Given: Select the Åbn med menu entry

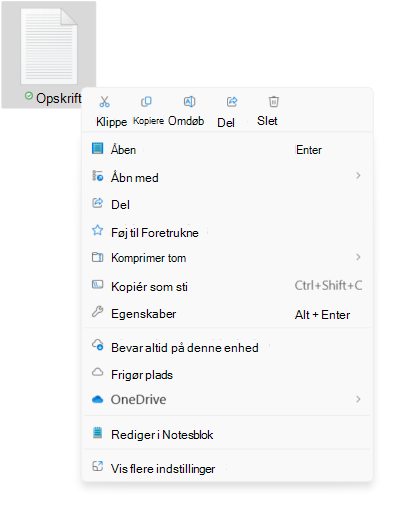Looking at the screenshot, I should (227, 177).
